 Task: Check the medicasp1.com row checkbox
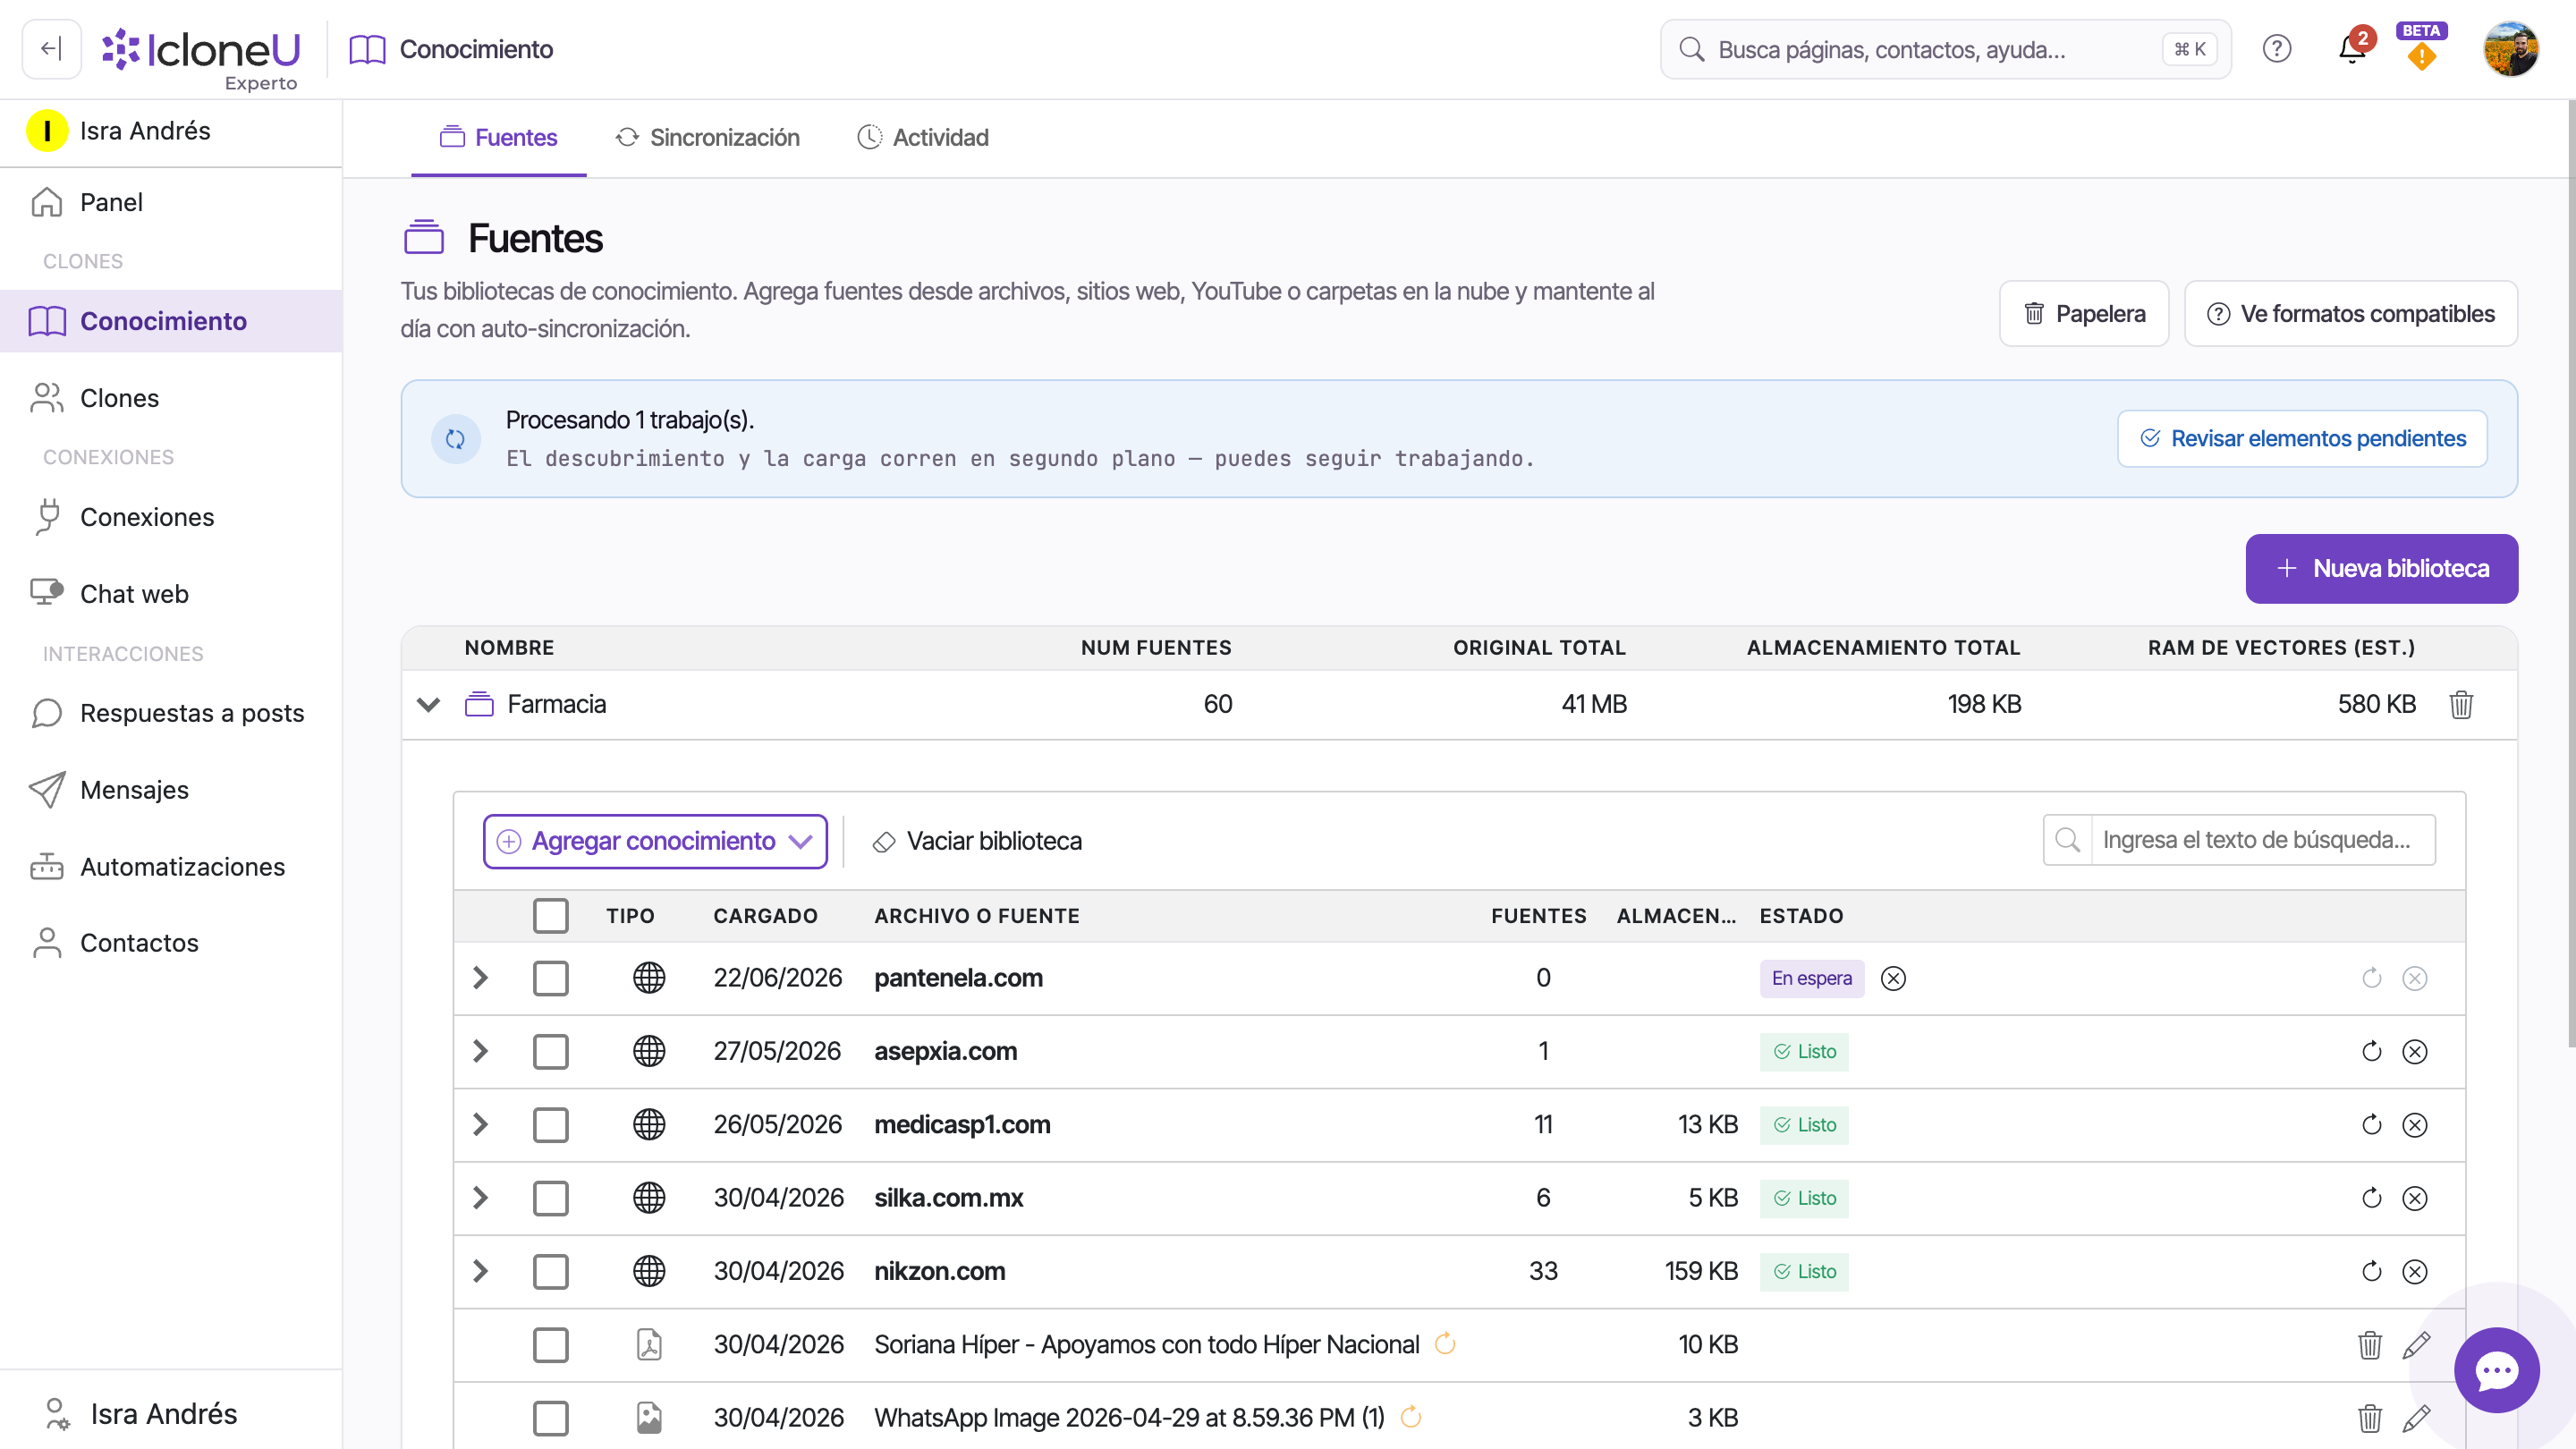[550, 1125]
